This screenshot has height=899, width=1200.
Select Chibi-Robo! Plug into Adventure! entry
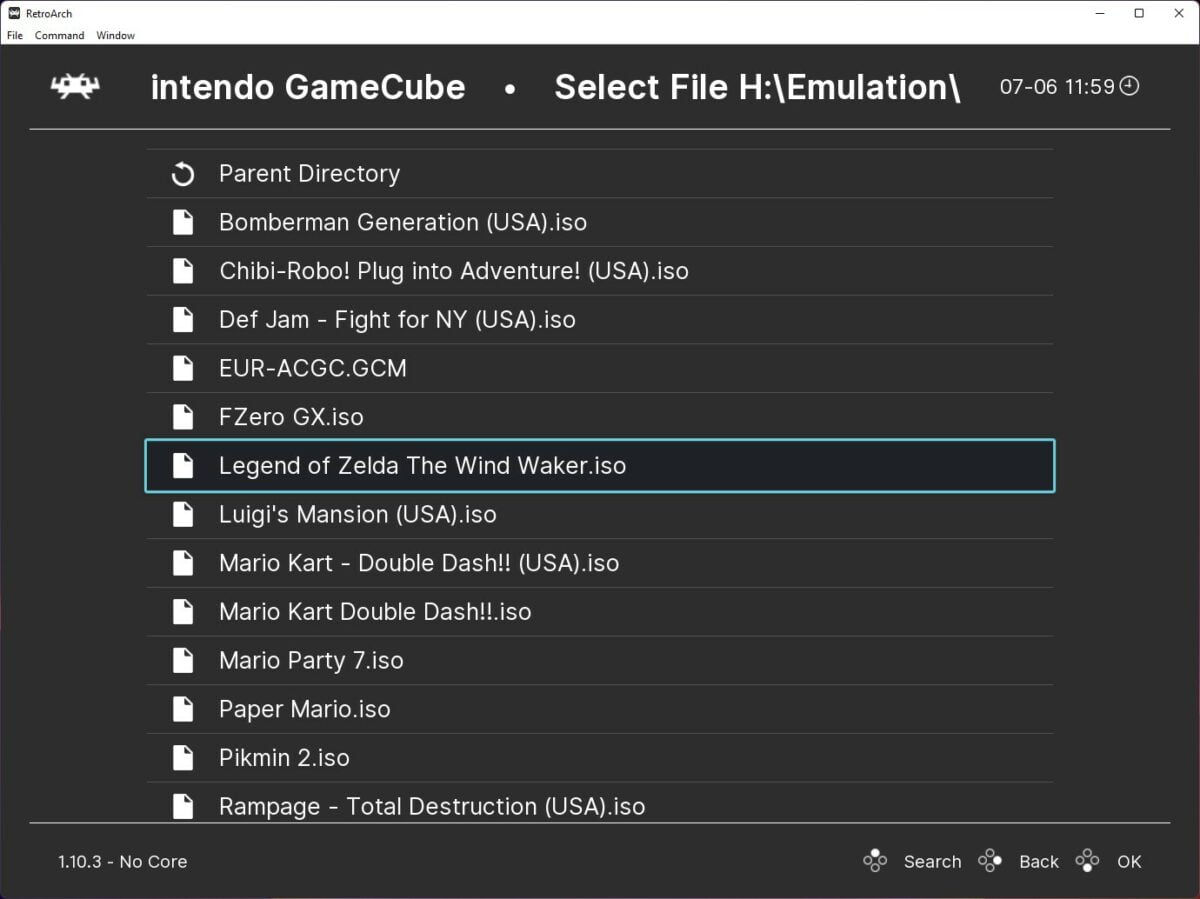click(x=453, y=270)
